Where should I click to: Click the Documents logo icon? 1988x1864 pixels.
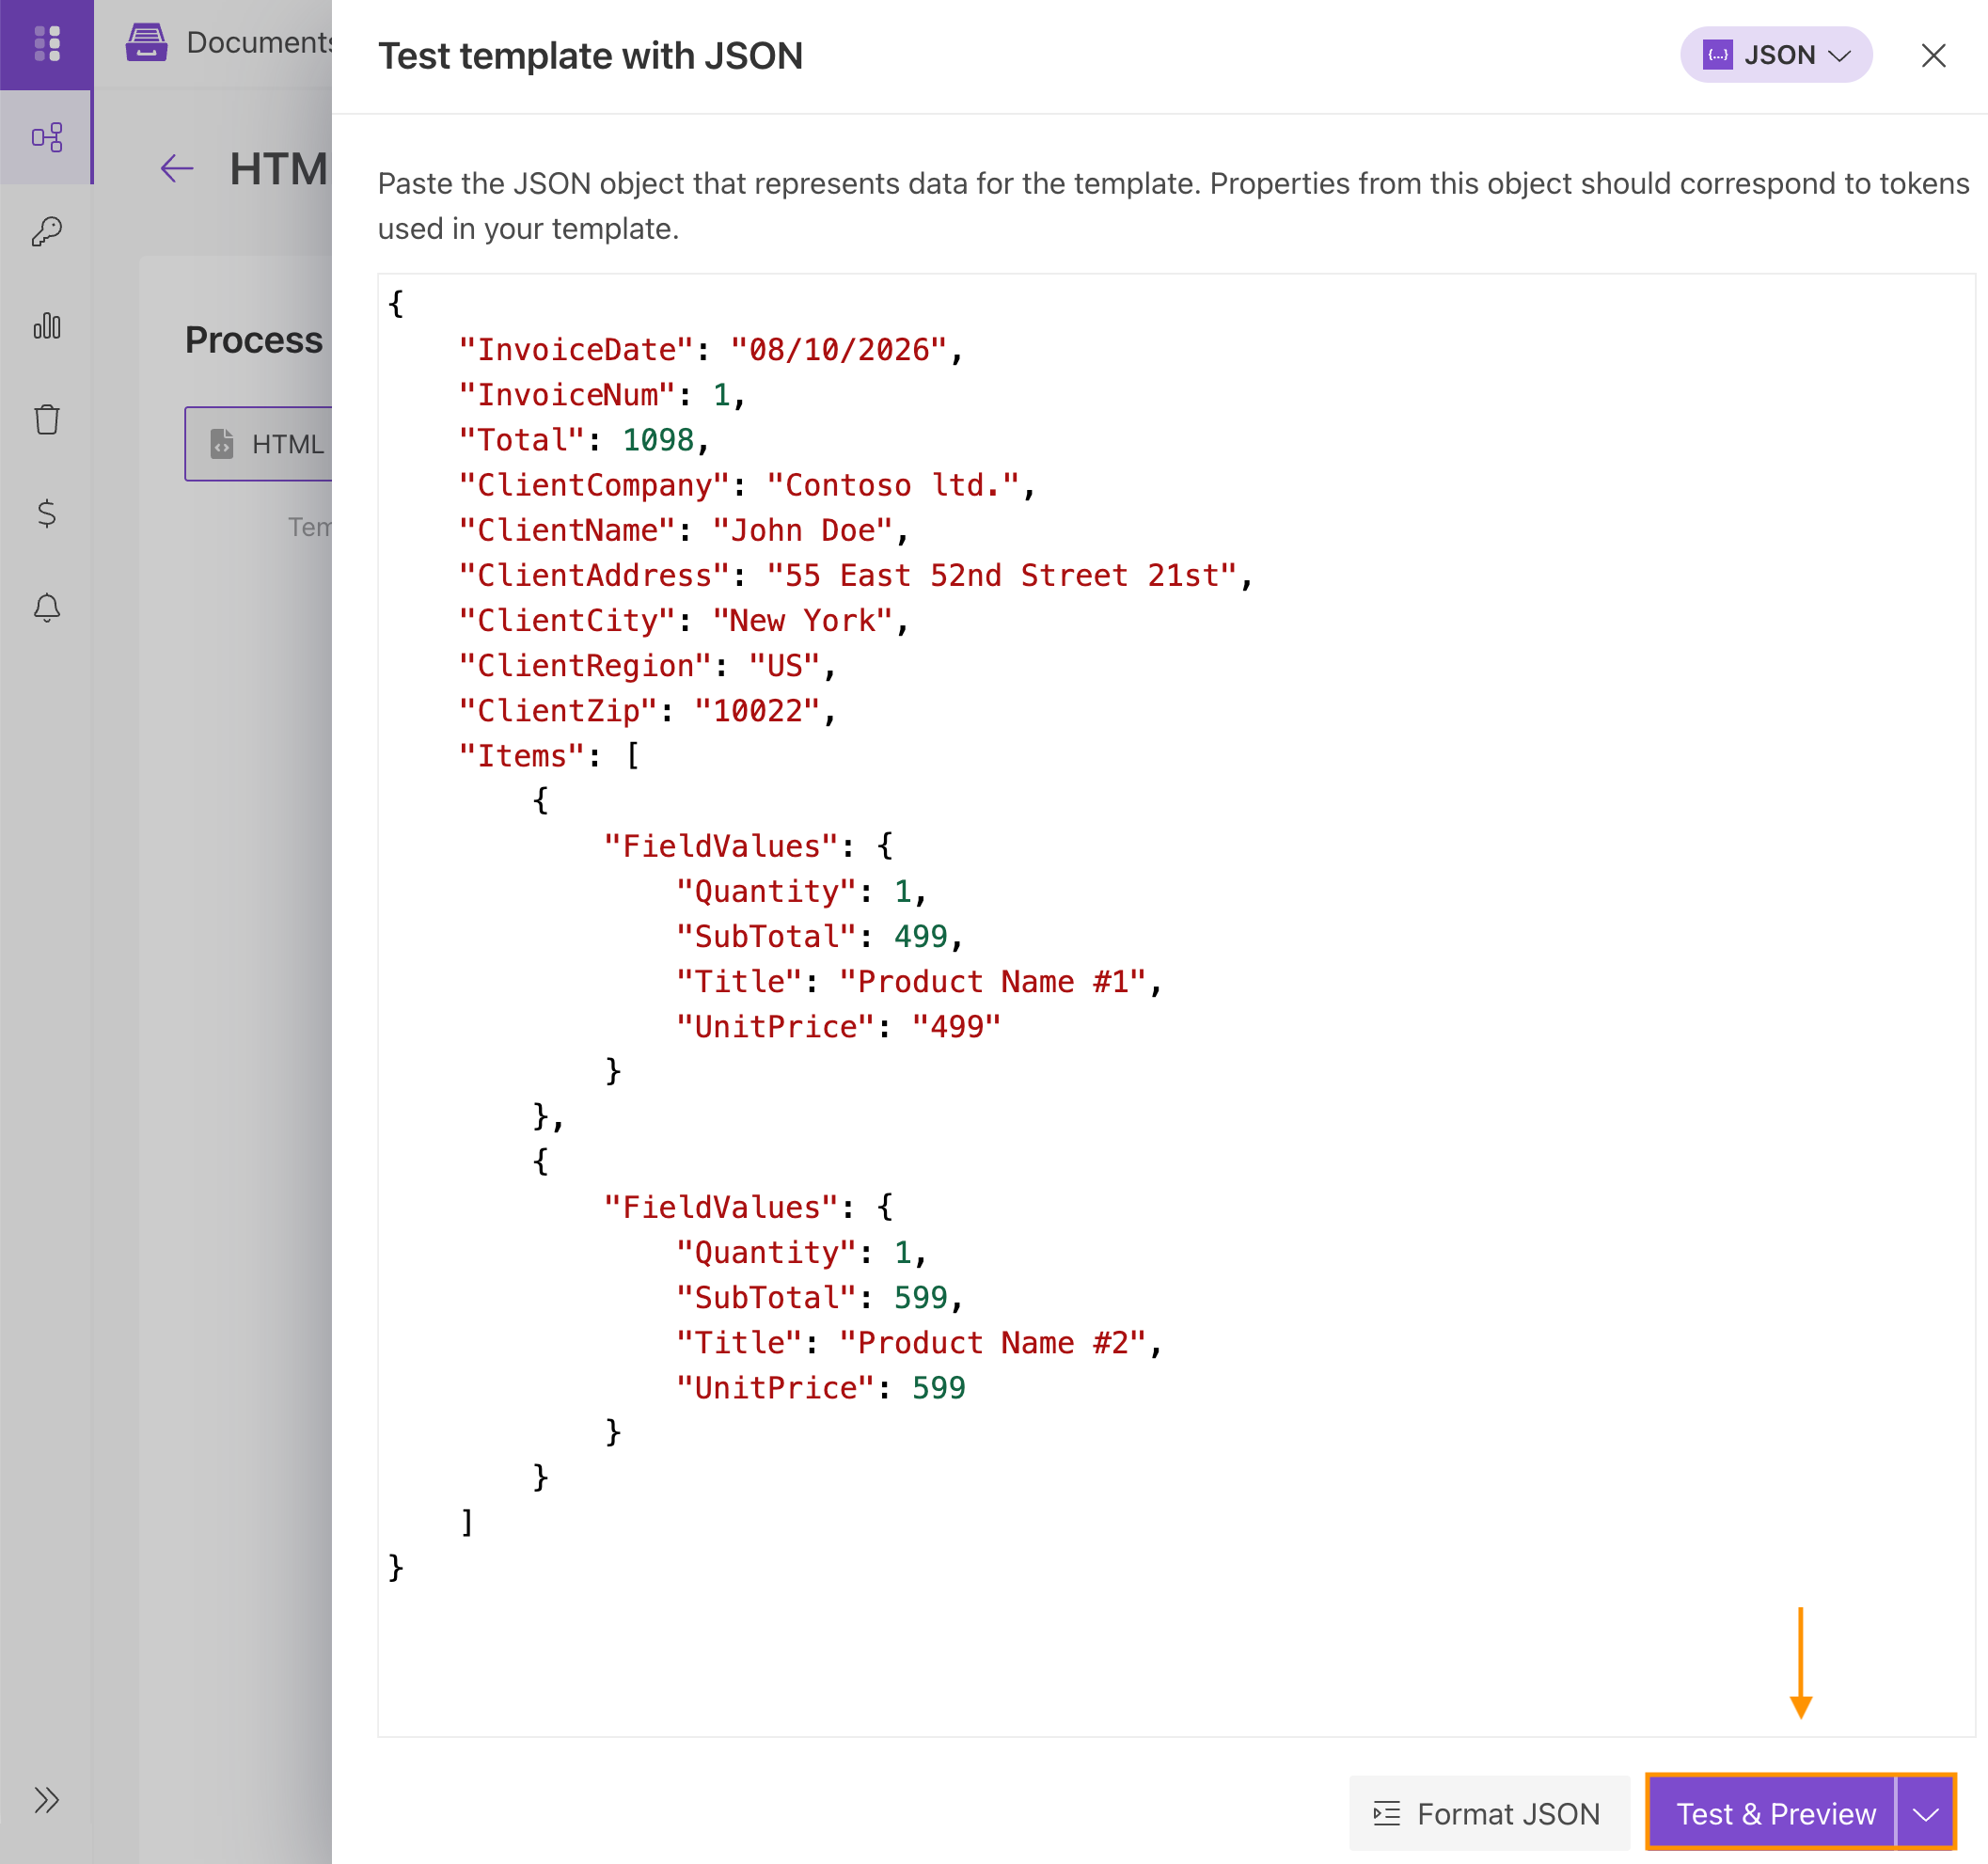[x=146, y=42]
